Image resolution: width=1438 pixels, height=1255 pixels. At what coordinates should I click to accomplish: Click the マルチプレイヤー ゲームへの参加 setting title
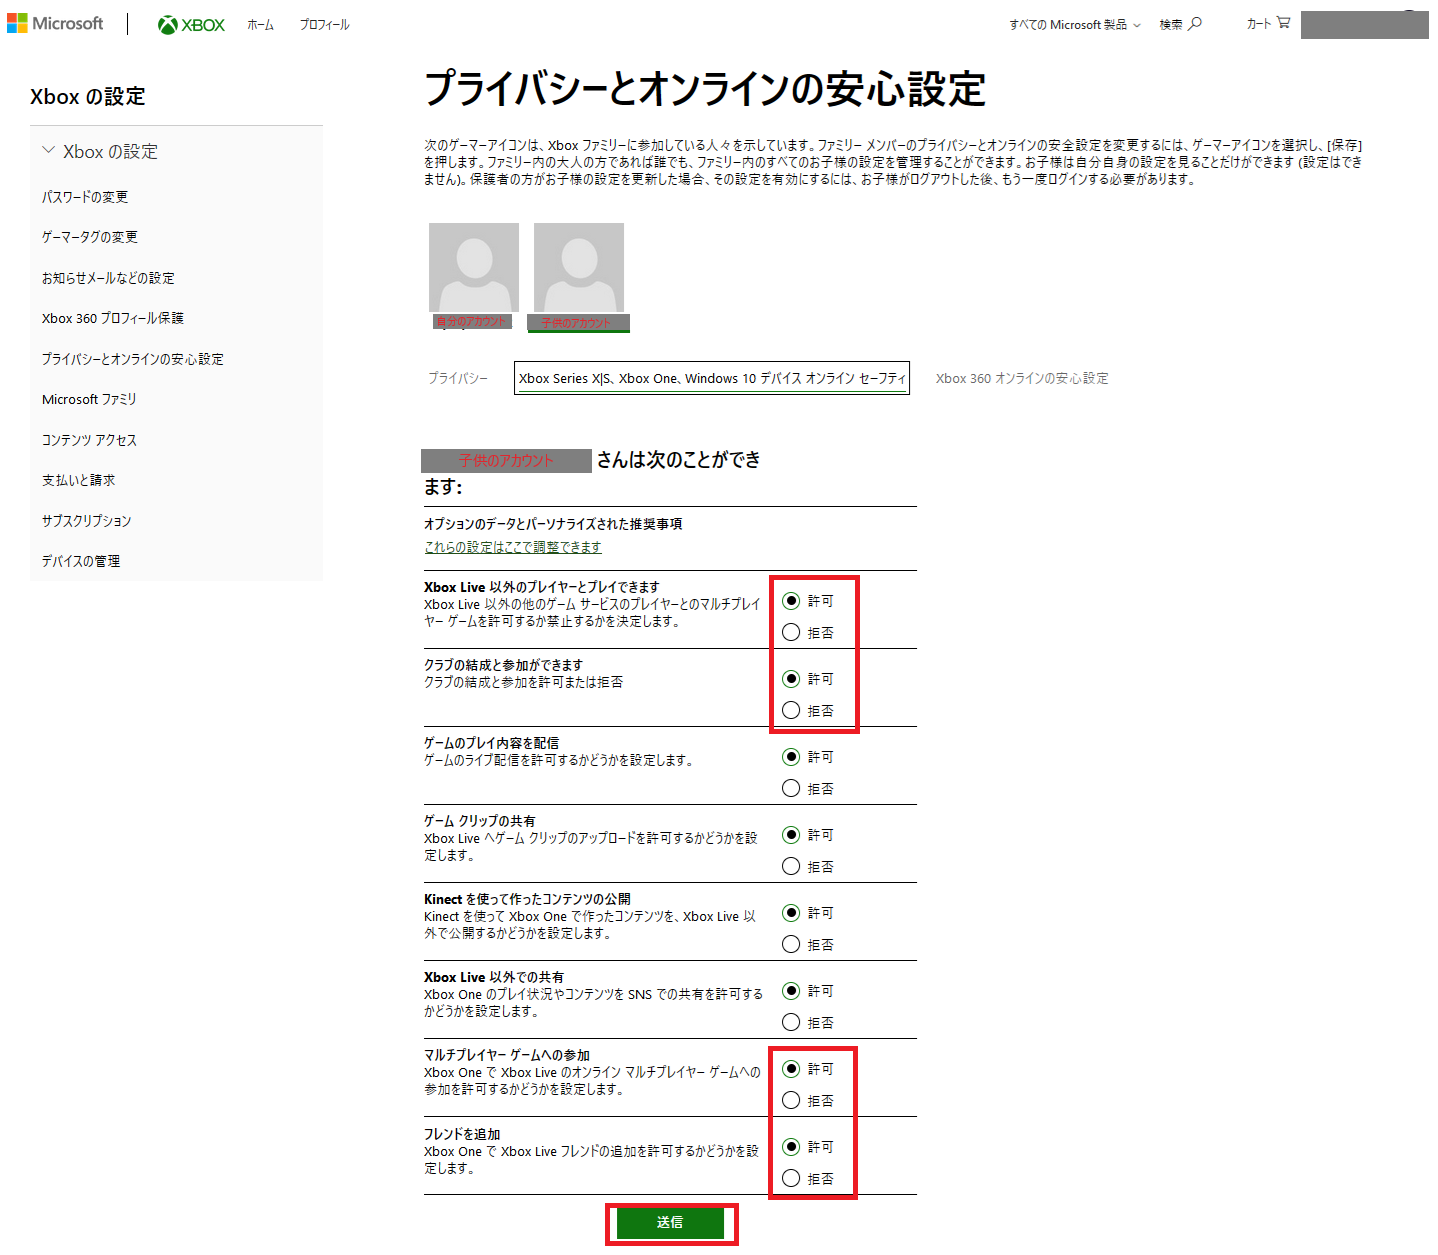pyautogui.click(x=507, y=1055)
